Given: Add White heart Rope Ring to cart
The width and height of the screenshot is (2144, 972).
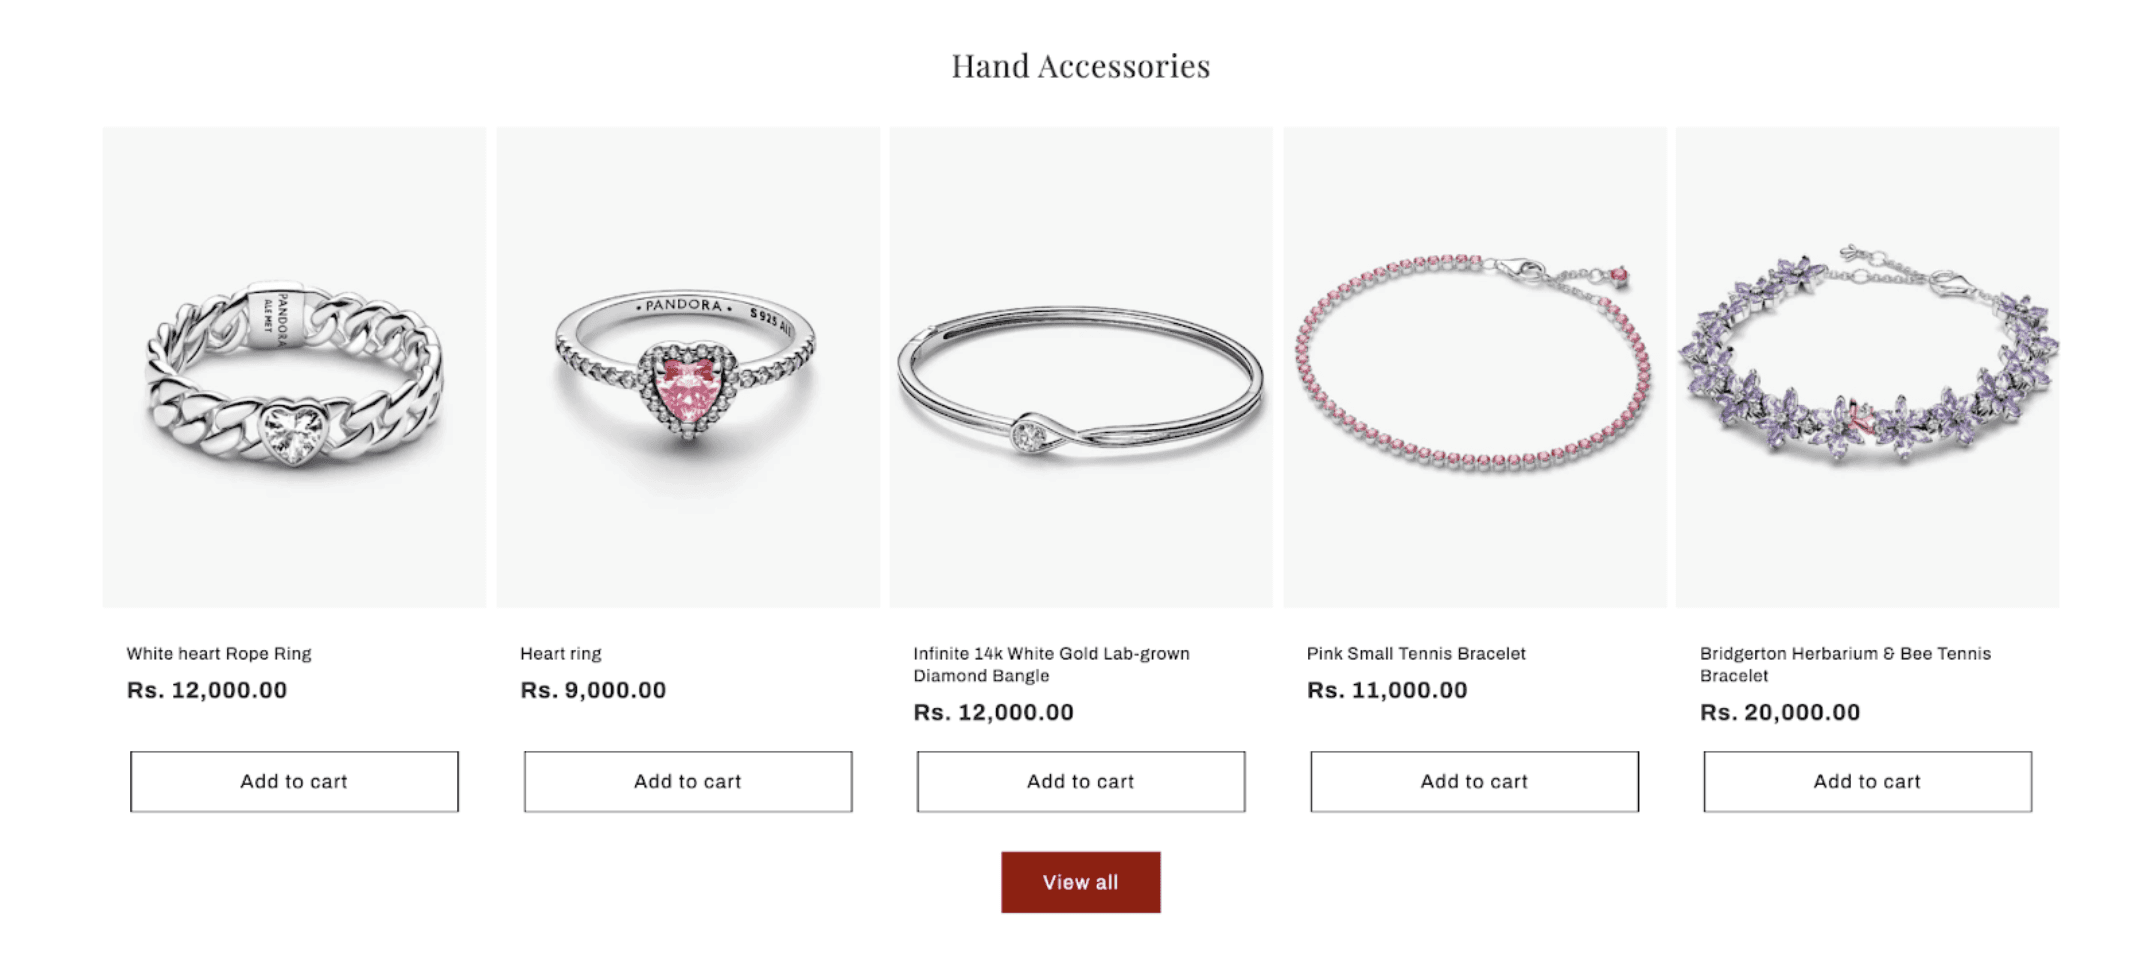Looking at the screenshot, I should pyautogui.click(x=294, y=782).
